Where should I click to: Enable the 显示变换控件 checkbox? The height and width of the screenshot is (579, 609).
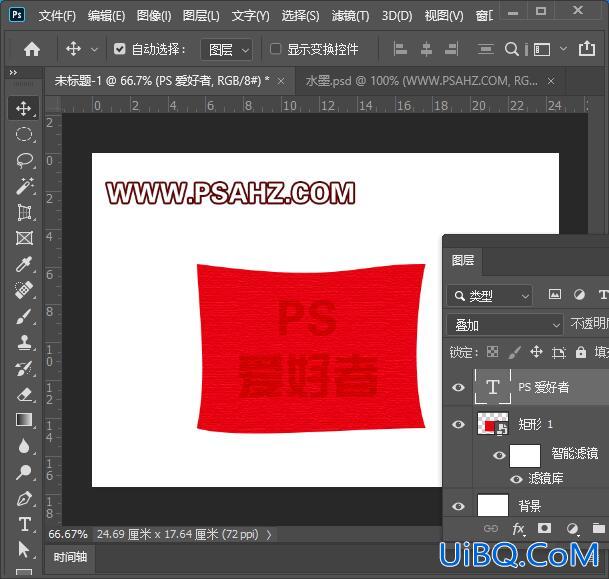pyautogui.click(x=275, y=49)
